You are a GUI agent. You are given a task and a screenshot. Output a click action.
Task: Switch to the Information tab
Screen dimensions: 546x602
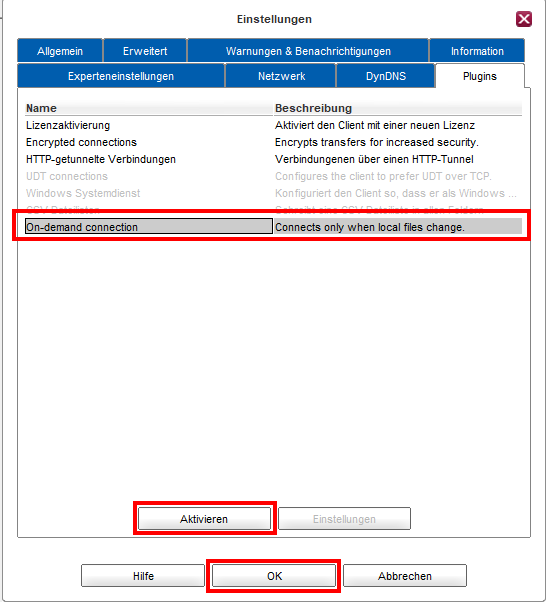coord(477,51)
